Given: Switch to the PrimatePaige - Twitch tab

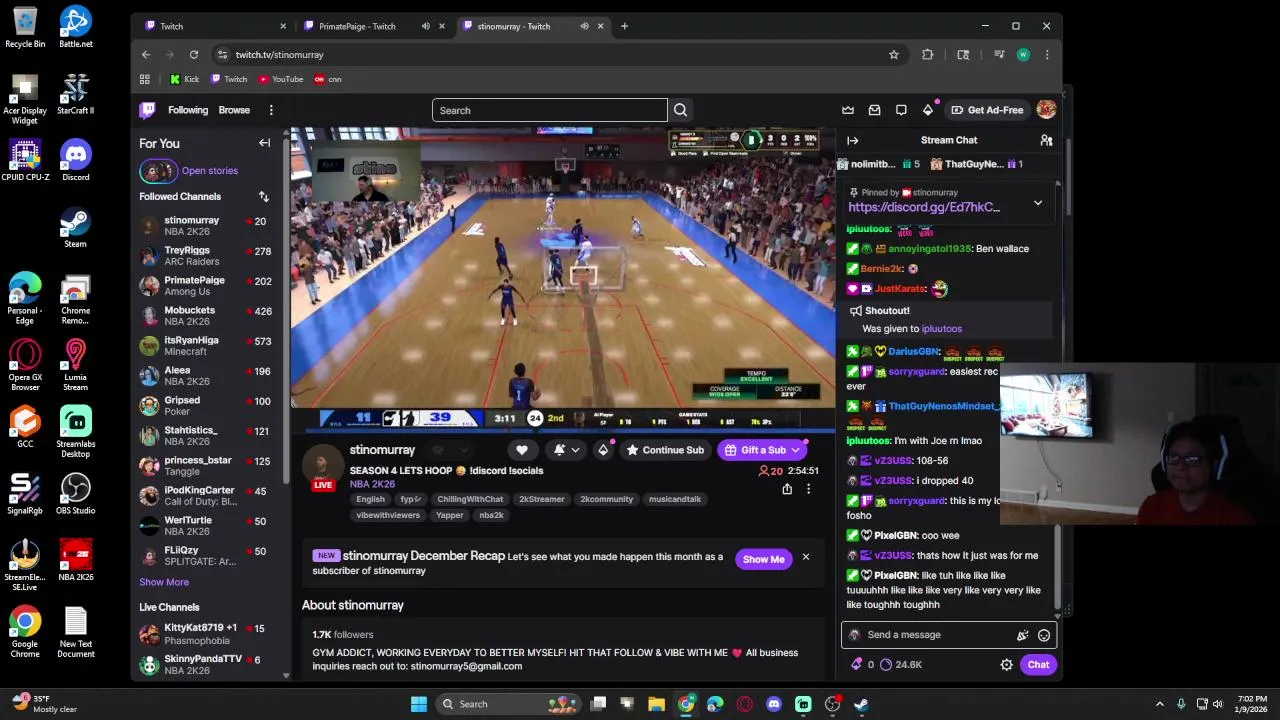Looking at the screenshot, I should click(370, 26).
